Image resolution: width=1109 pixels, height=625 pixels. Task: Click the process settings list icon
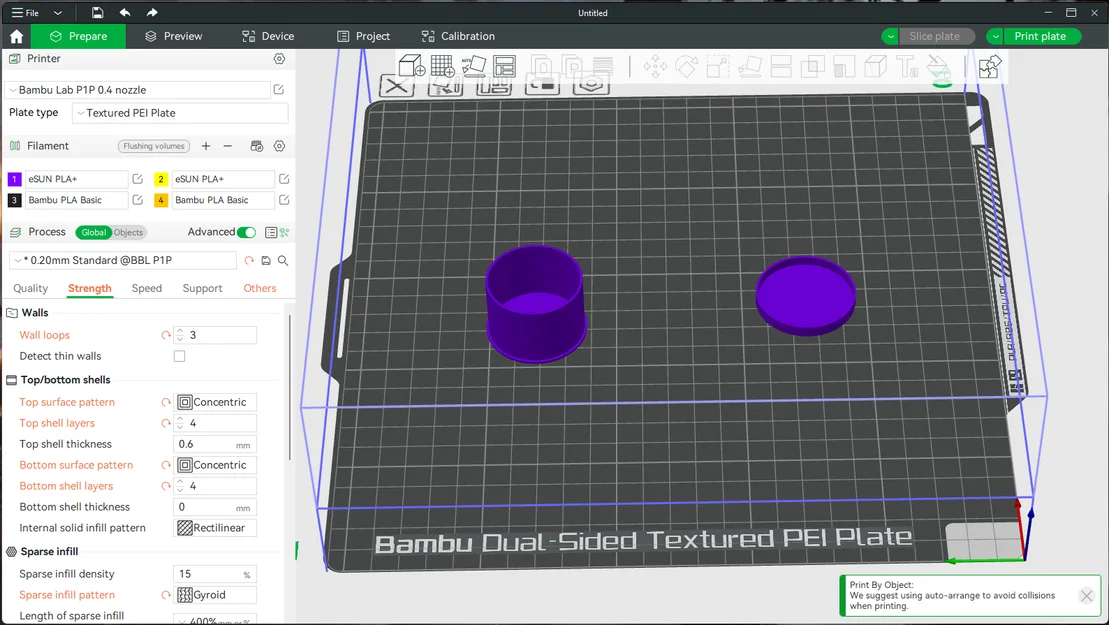[x=271, y=232]
